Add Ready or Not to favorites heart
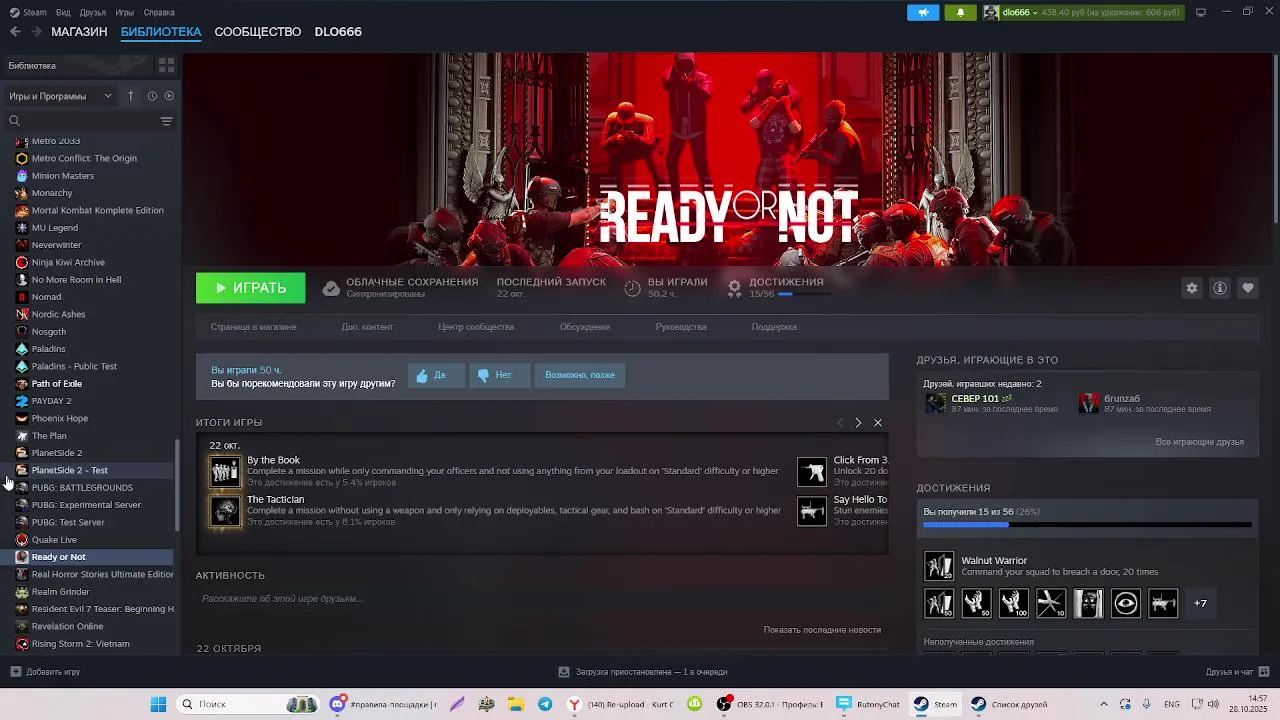 1247,288
